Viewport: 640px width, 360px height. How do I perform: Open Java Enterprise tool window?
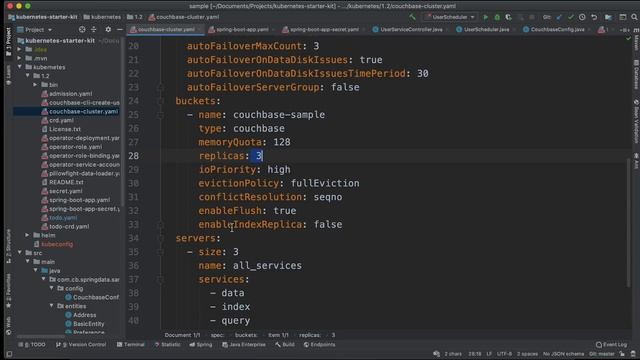244,344
